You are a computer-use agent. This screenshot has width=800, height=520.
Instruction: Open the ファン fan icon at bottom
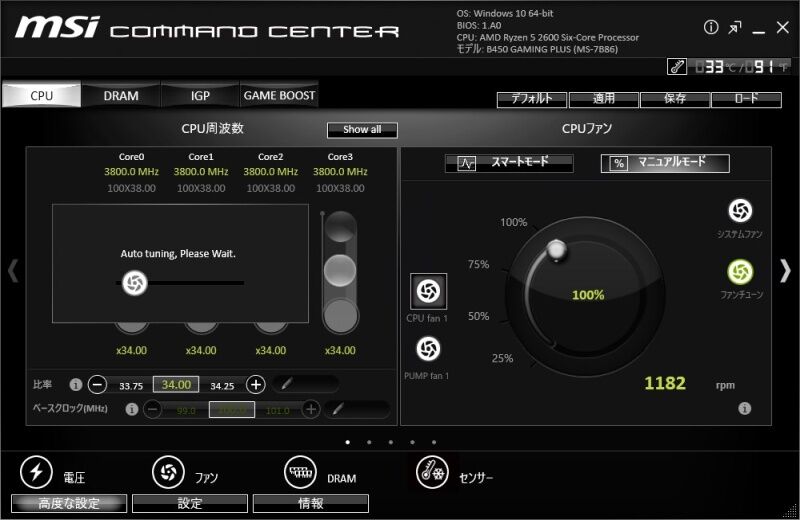(x=168, y=472)
